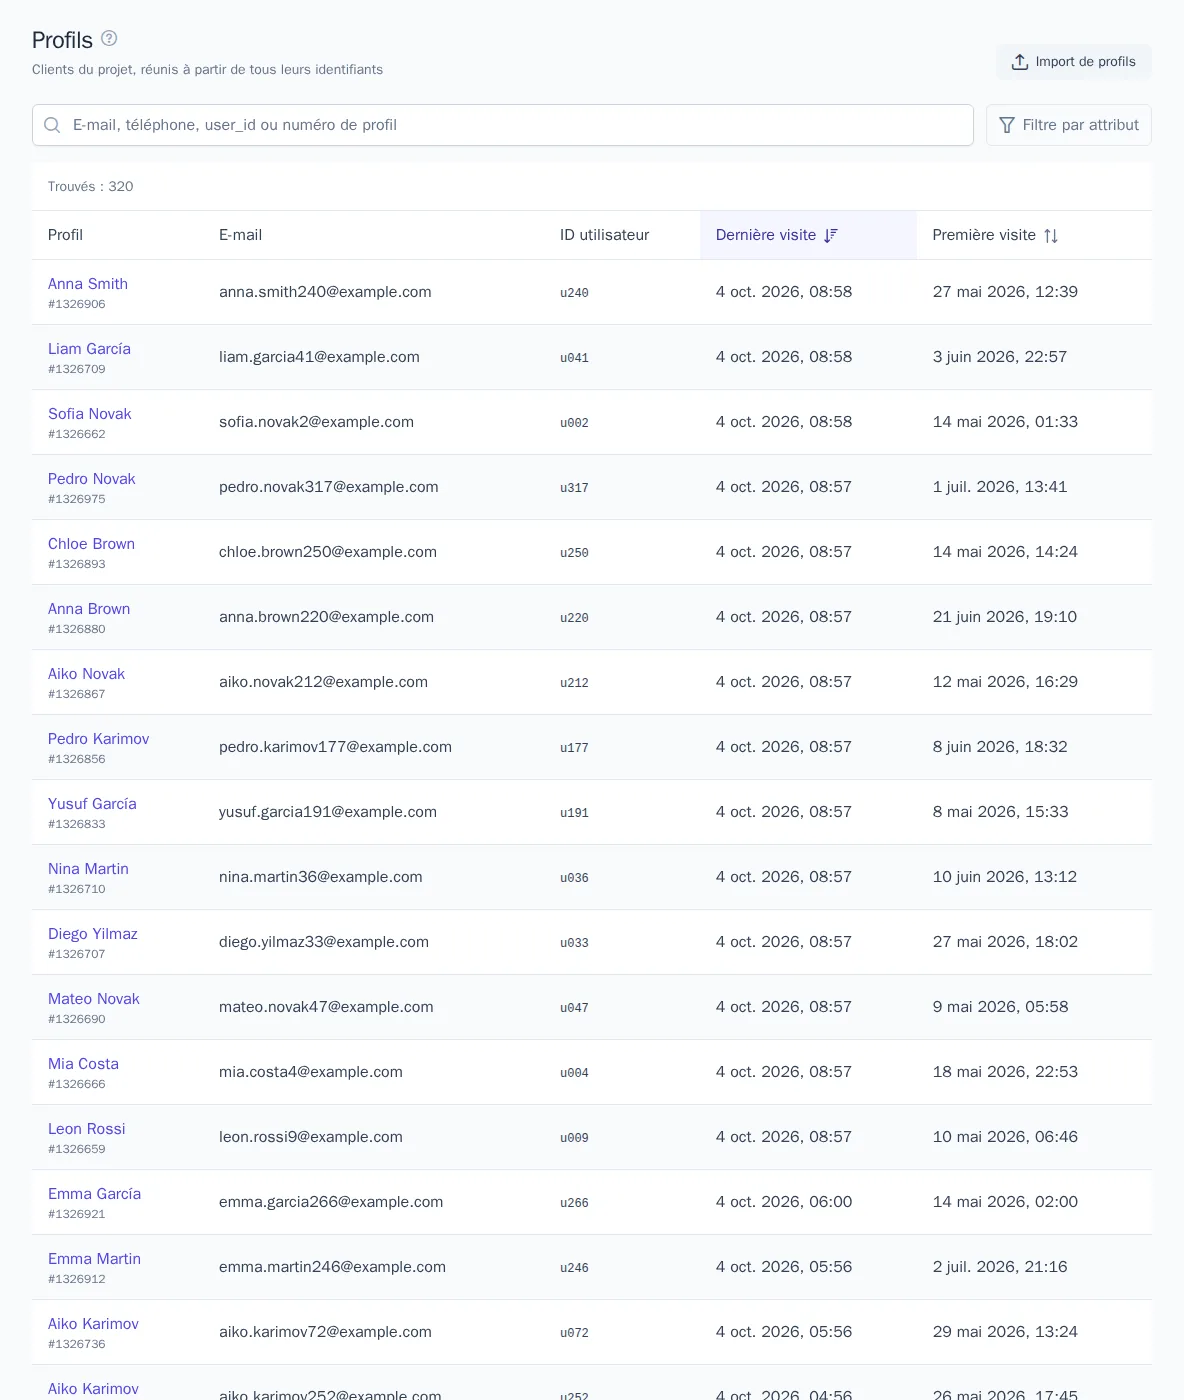Open the Filtre par attribut filter
Screen dimensions: 1184x1400
click(x=1069, y=125)
